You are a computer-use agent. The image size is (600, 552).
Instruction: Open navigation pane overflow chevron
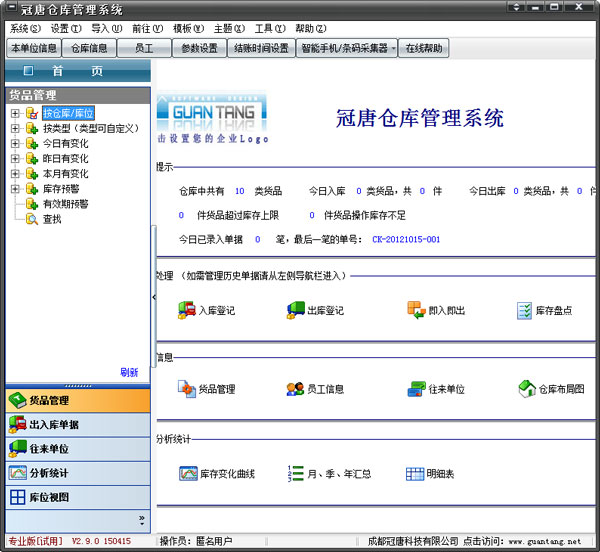click(x=142, y=520)
